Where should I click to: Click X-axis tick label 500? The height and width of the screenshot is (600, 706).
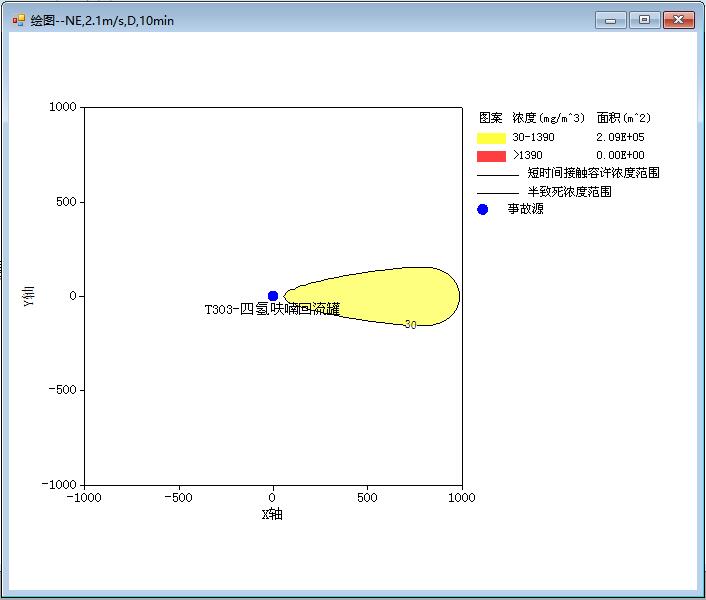[367, 497]
